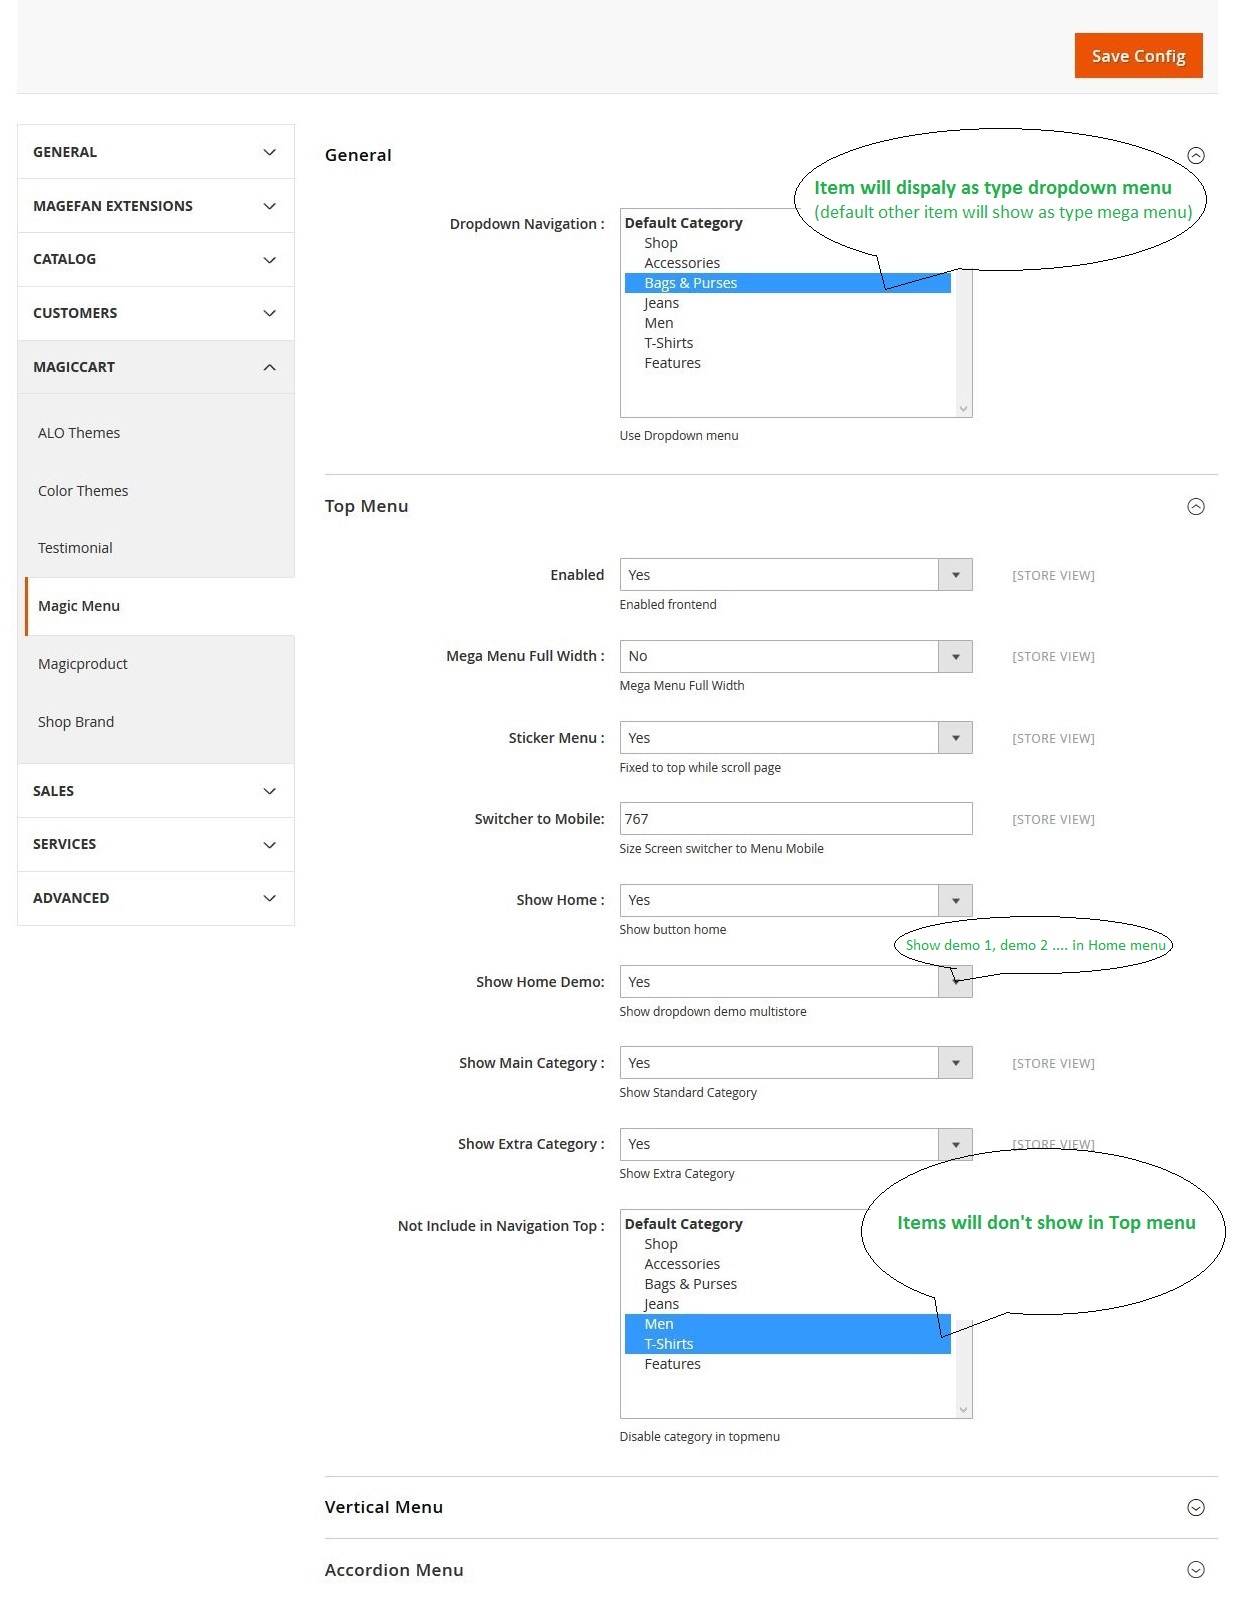Expand the Accordion Menu section icon
The image size is (1233, 1613).
[x=1195, y=1570]
